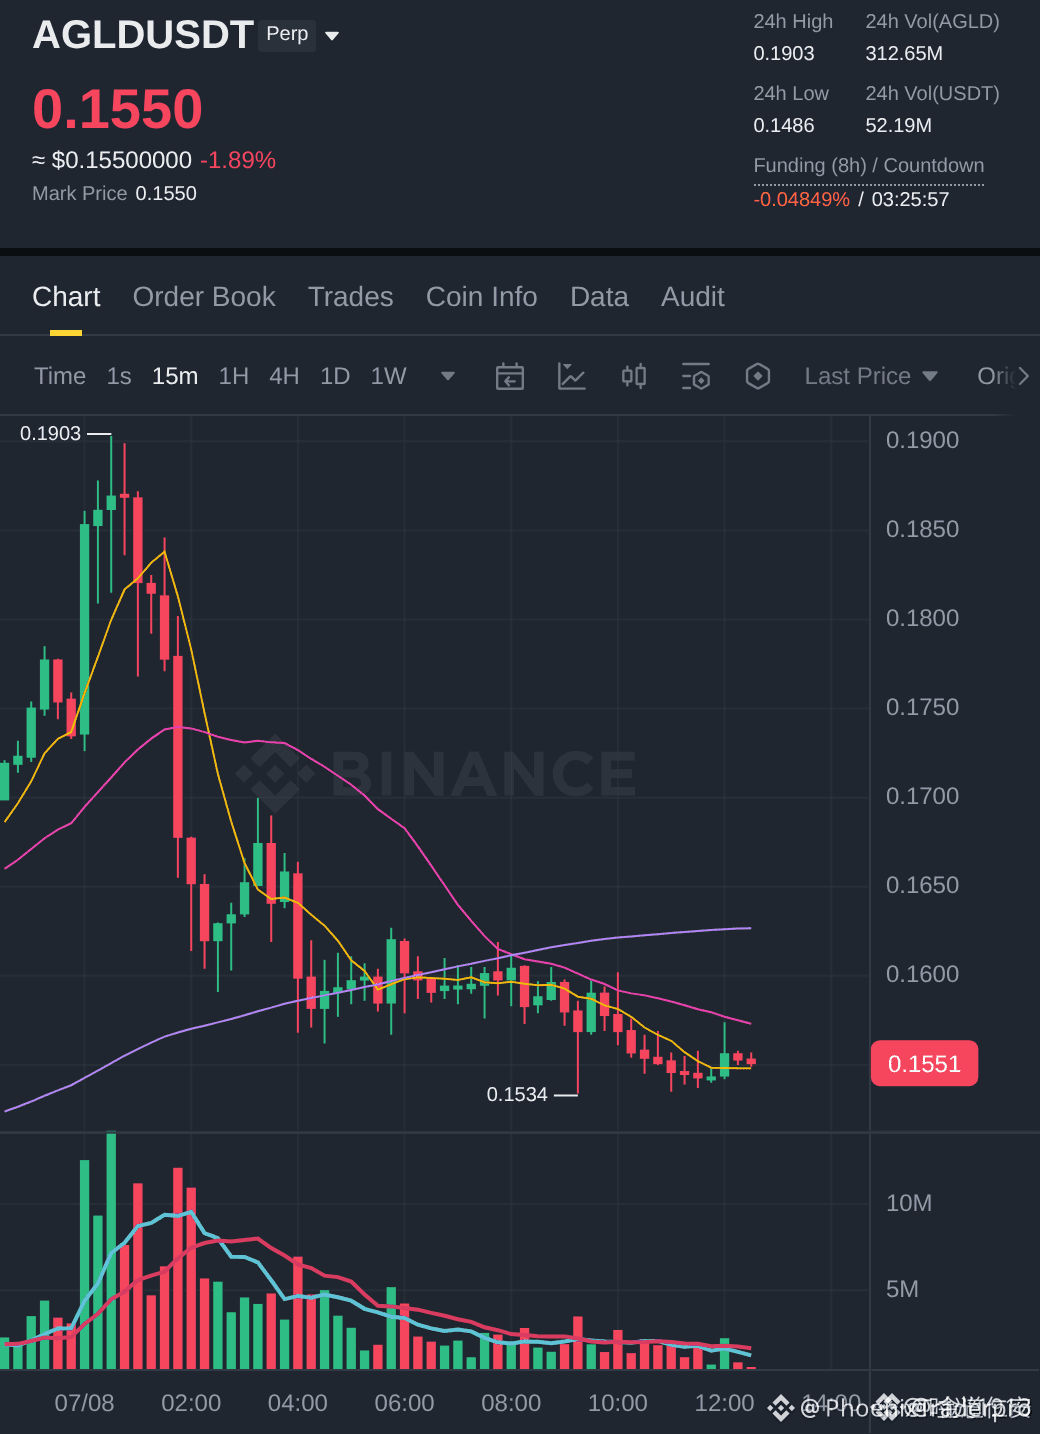1040x1434 pixels.
Task: Tap the 0.1600 price axis label
Action: click(x=922, y=974)
